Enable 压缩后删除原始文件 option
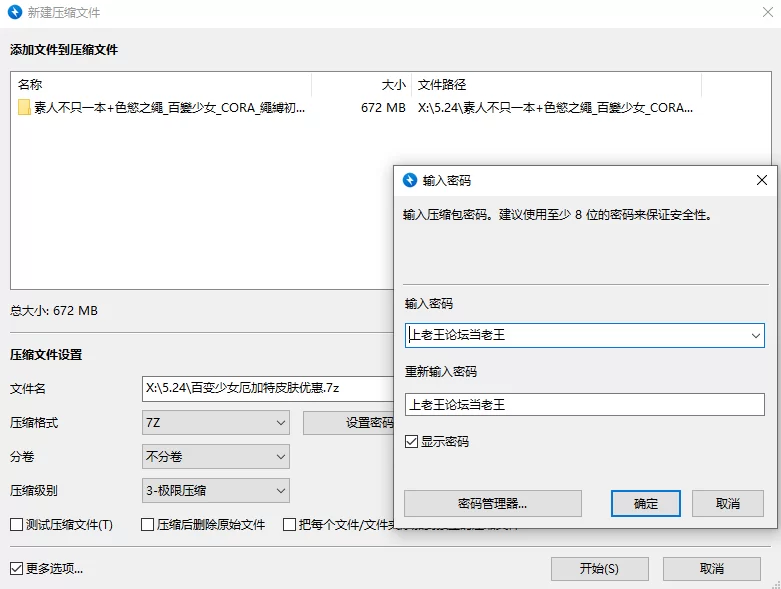781x589 pixels. pos(148,524)
